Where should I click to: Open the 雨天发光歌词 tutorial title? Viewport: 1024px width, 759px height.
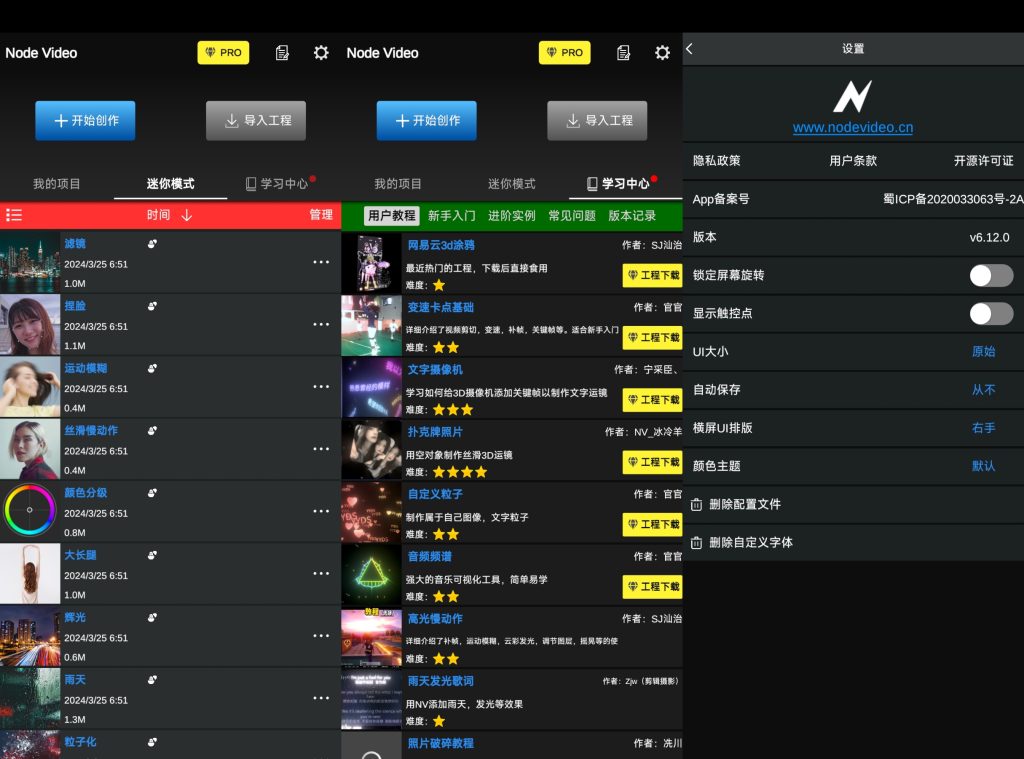441,681
